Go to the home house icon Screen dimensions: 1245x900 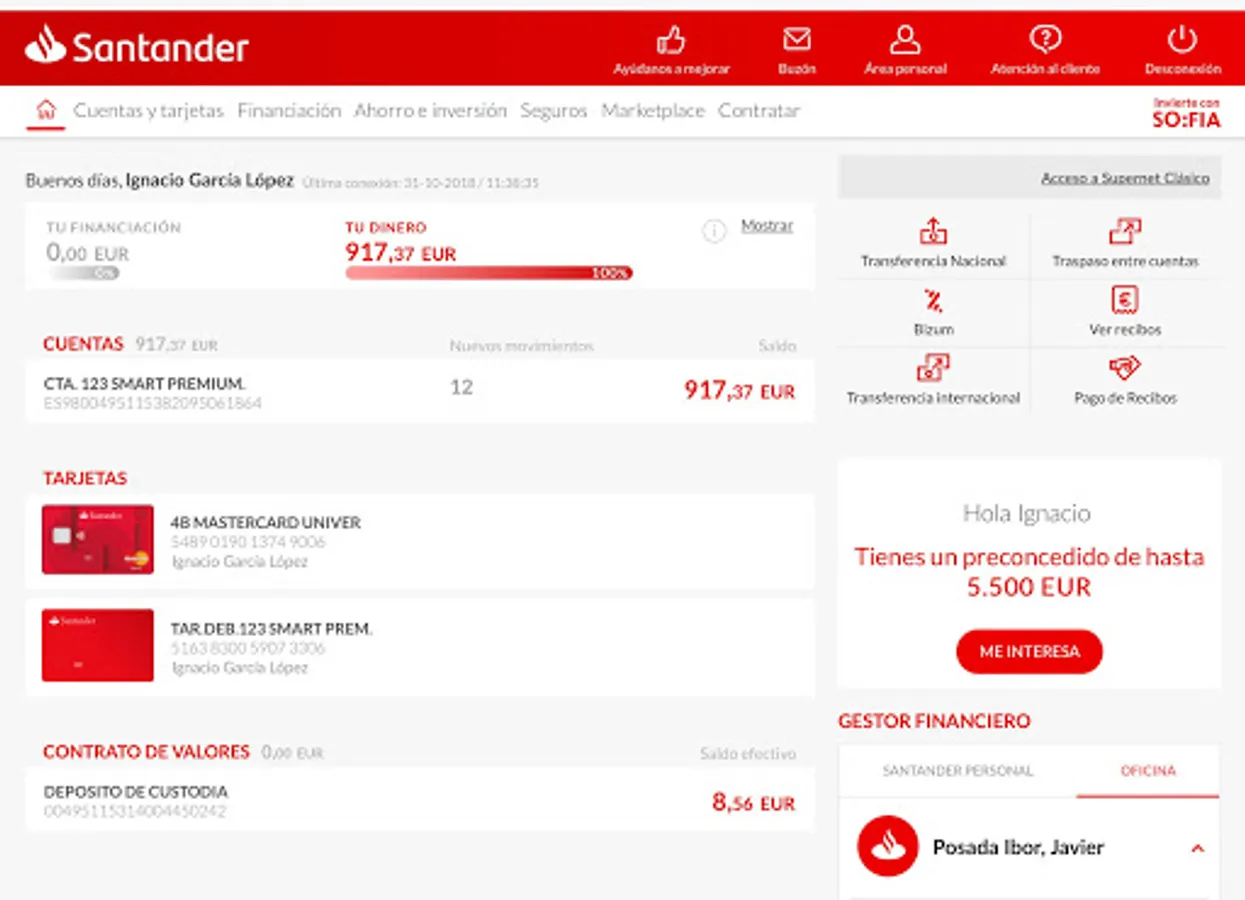point(45,110)
